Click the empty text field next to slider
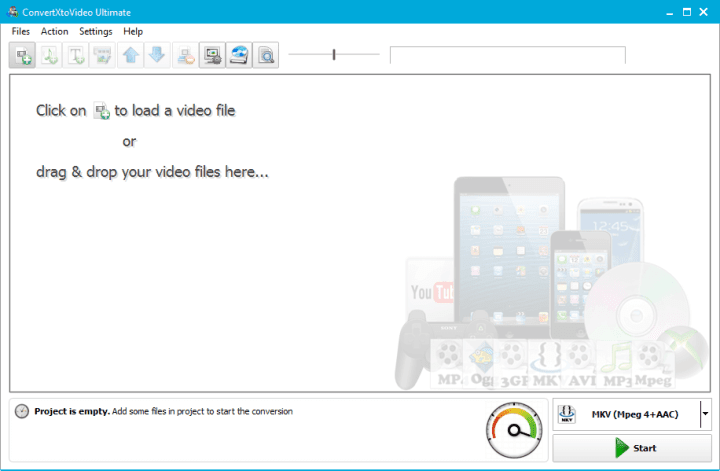This screenshot has height=471, width=720. pos(507,55)
